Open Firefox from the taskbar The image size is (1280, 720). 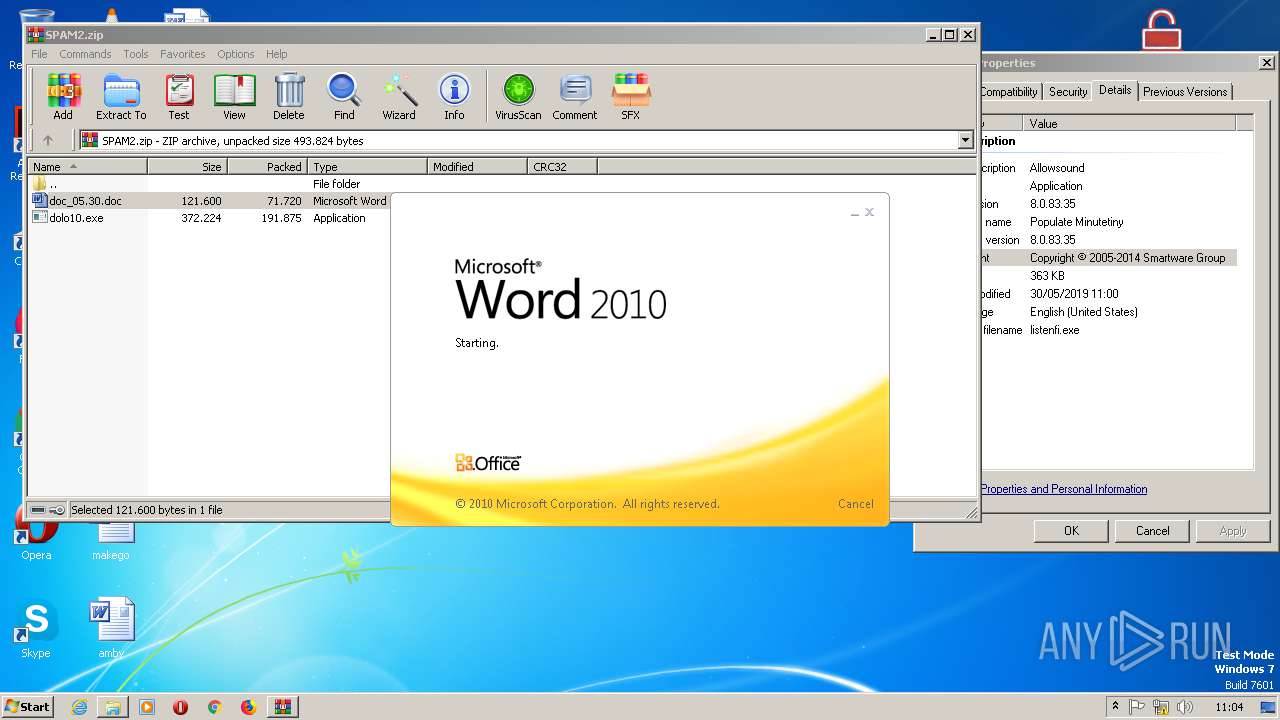248,707
